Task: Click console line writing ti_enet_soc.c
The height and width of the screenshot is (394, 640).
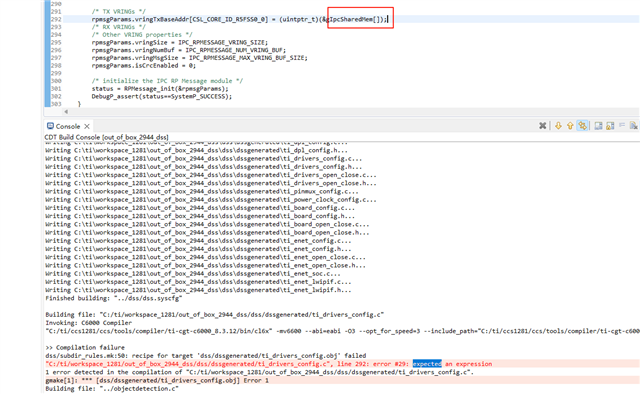Action: [193, 274]
